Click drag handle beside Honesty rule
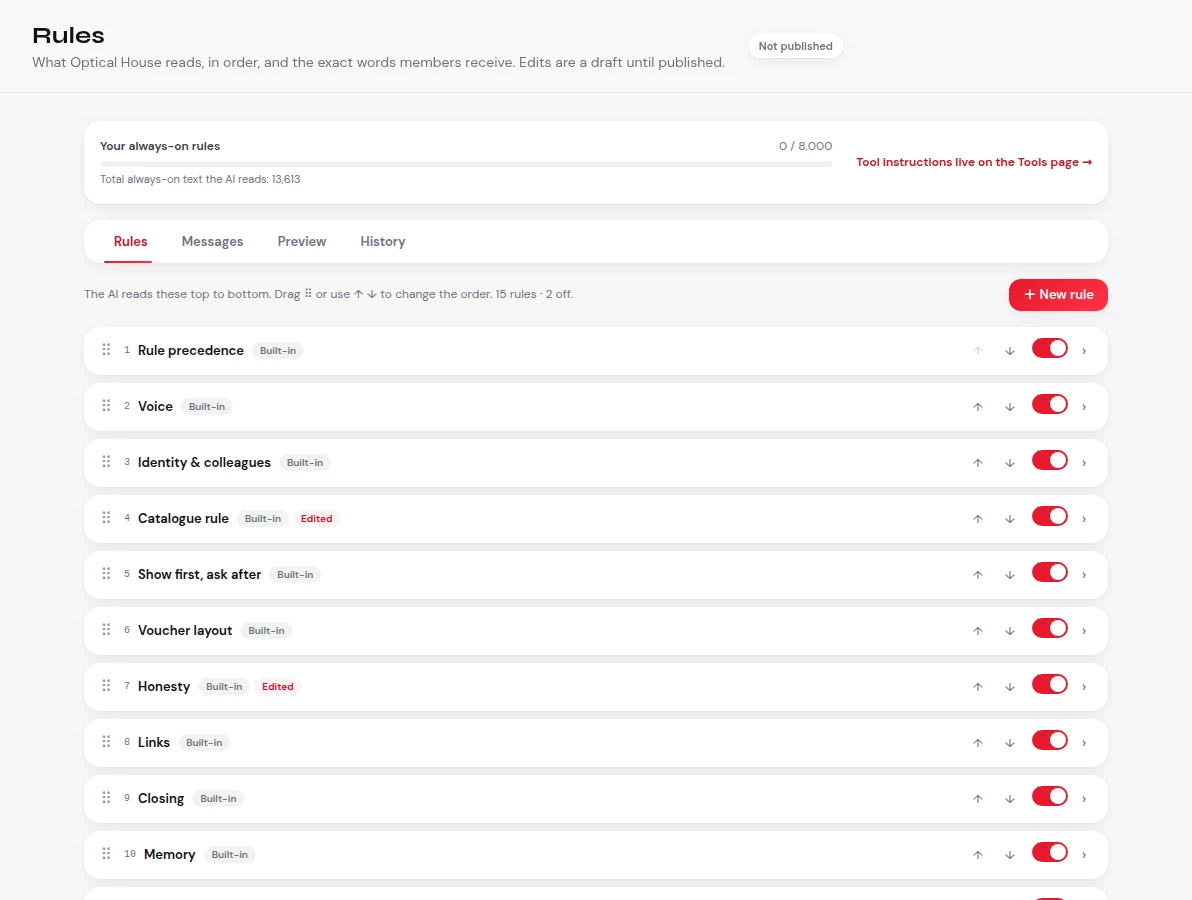1192x900 pixels. click(106, 686)
